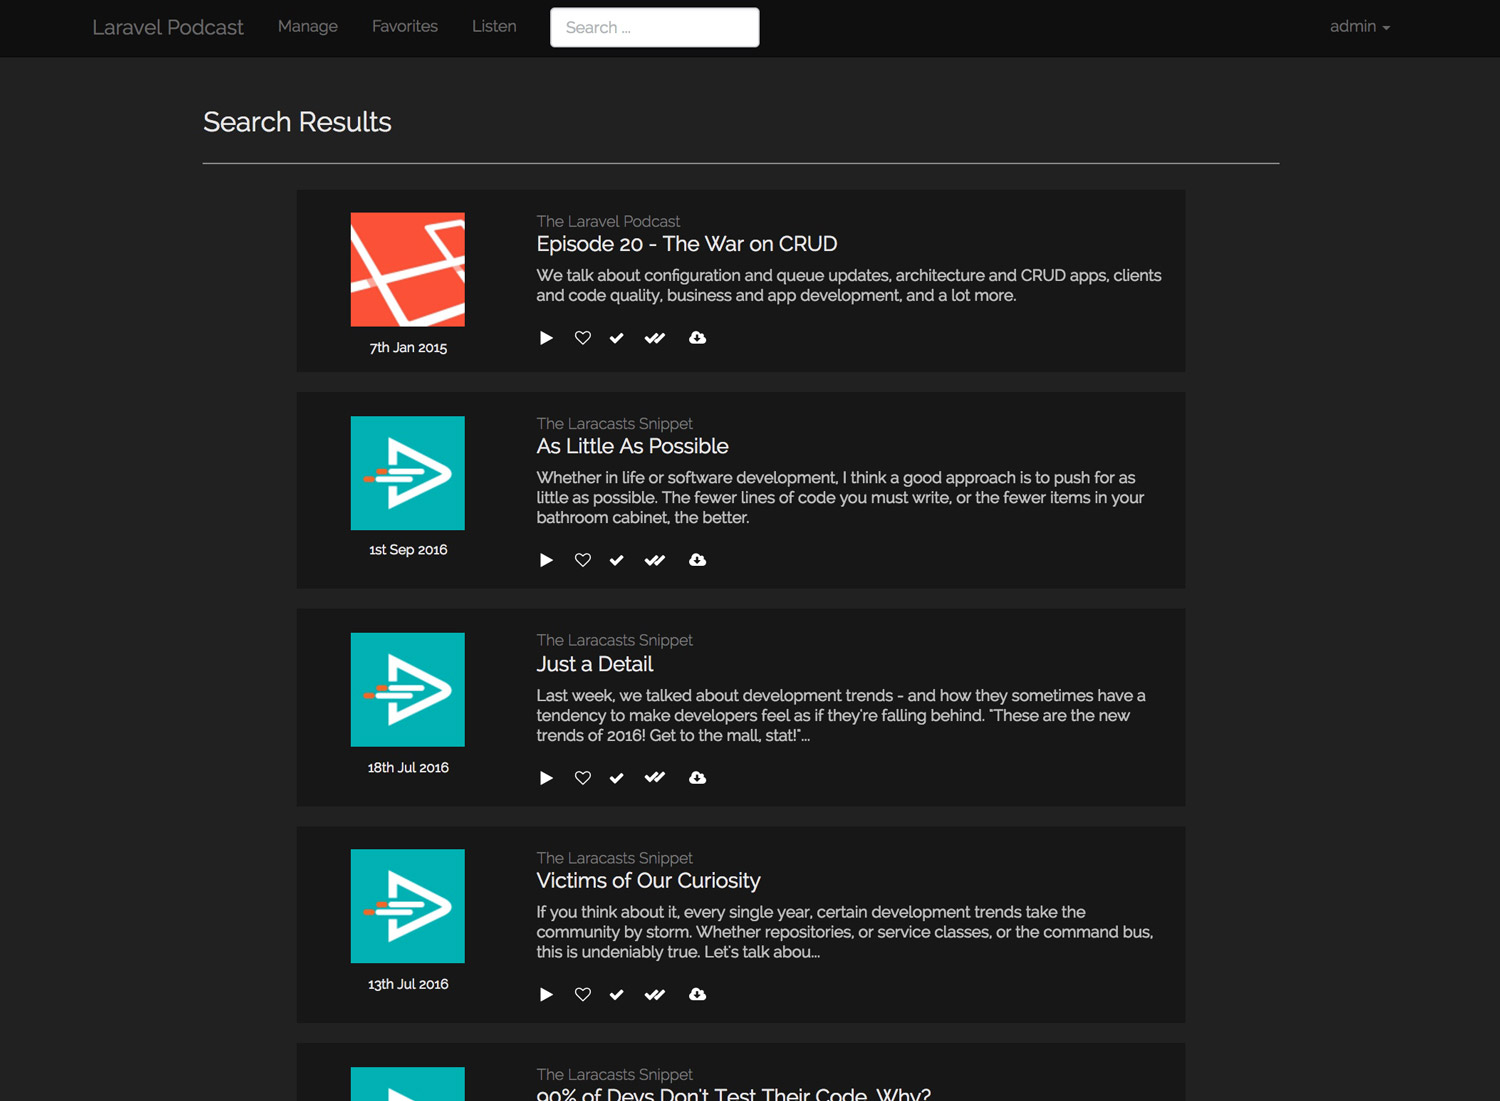The height and width of the screenshot is (1101, 1500).
Task: Click the '13th Jul 2016' date text
Action: tap(408, 984)
